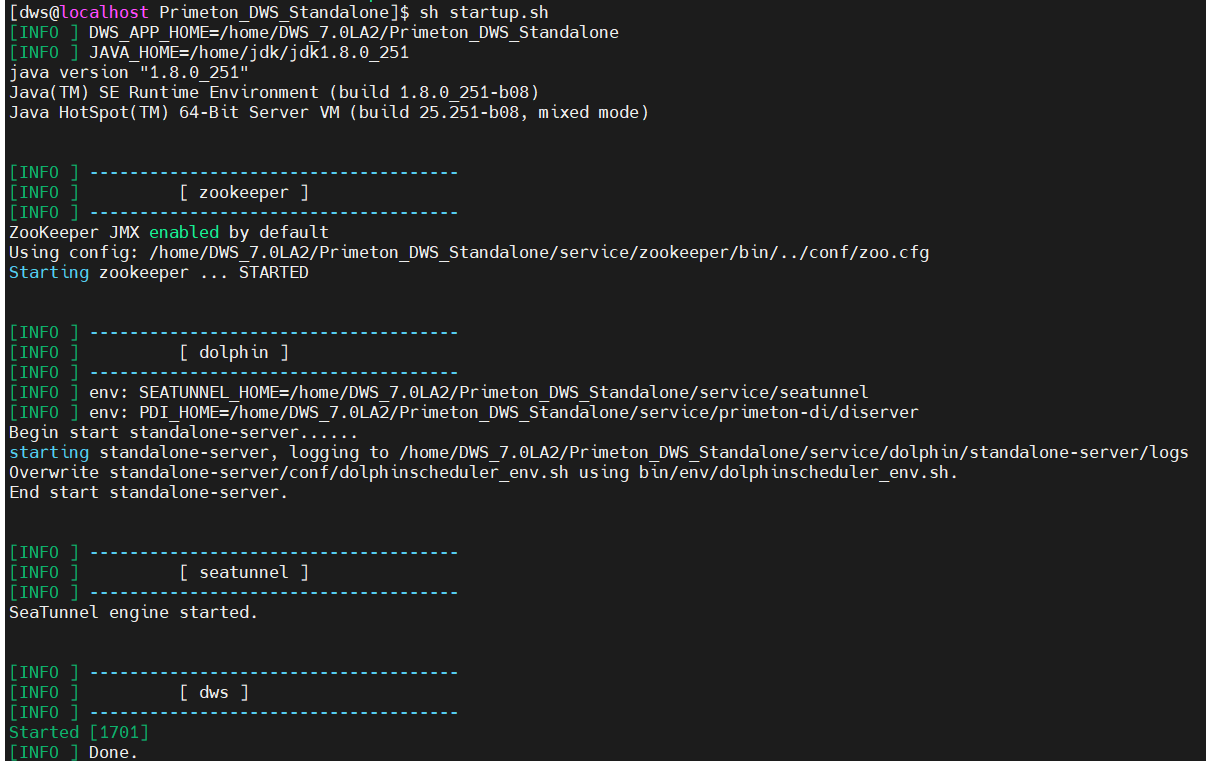
Task: Click the 'STARTED' zookeeper status text
Action: [273, 272]
